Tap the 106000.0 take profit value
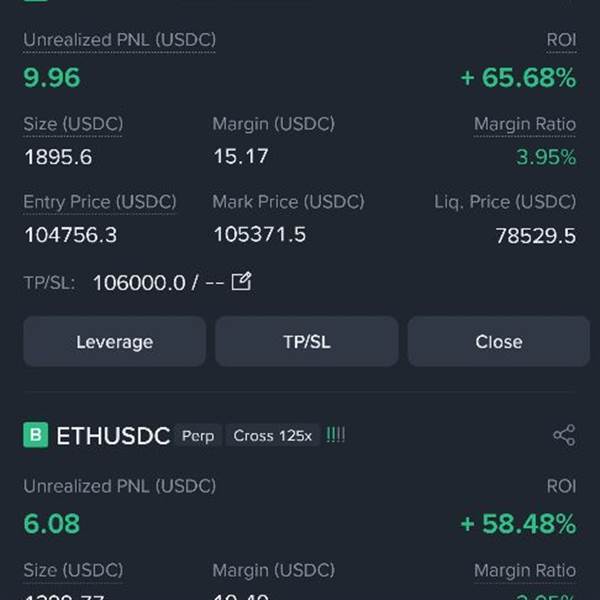Screen dimensions: 600x600 [x=138, y=282]
